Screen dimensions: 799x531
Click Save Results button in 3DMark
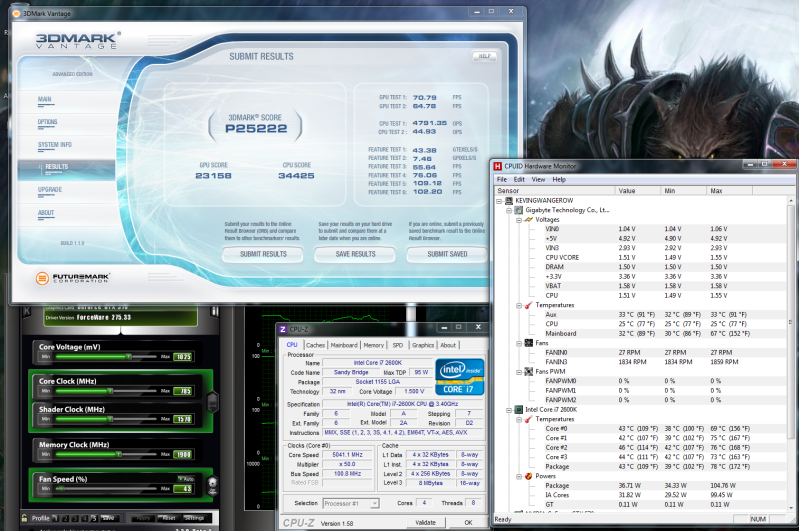pos(355,254)
